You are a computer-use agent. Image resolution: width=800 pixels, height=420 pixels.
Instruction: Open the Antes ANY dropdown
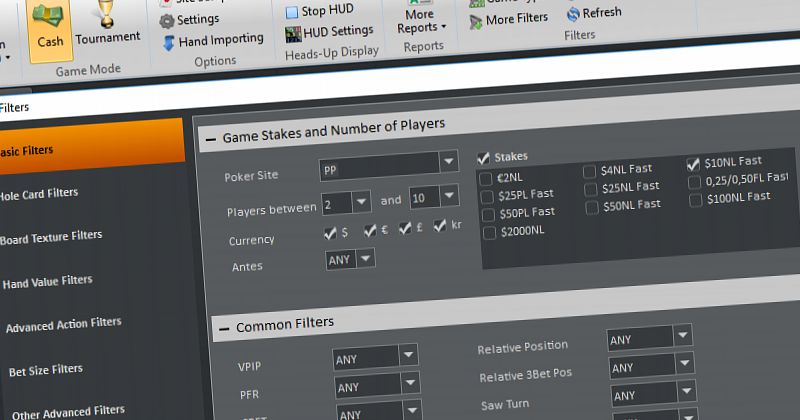(x=366, y=259)
